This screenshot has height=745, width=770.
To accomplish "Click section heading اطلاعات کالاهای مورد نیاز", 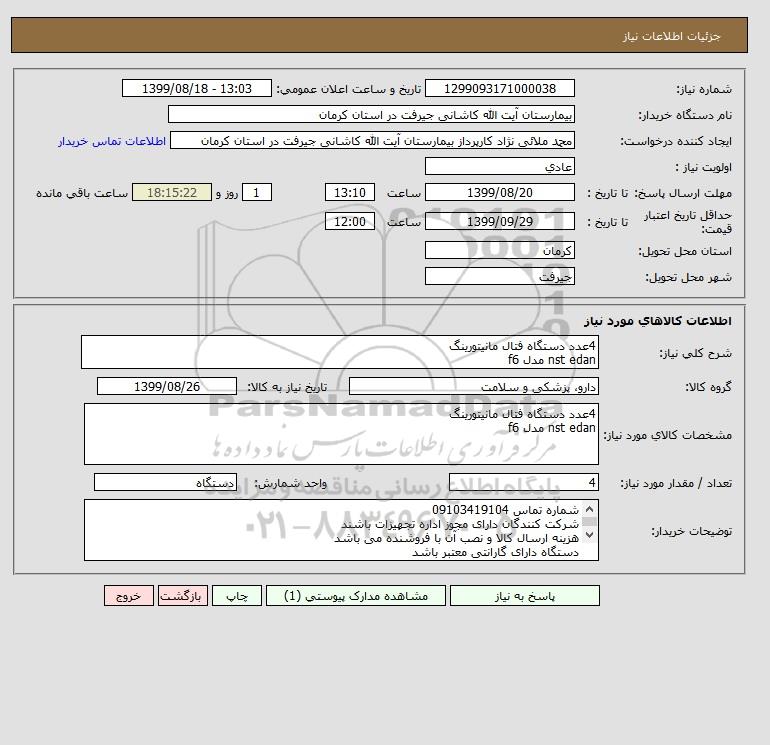I will tap(658, 321).
